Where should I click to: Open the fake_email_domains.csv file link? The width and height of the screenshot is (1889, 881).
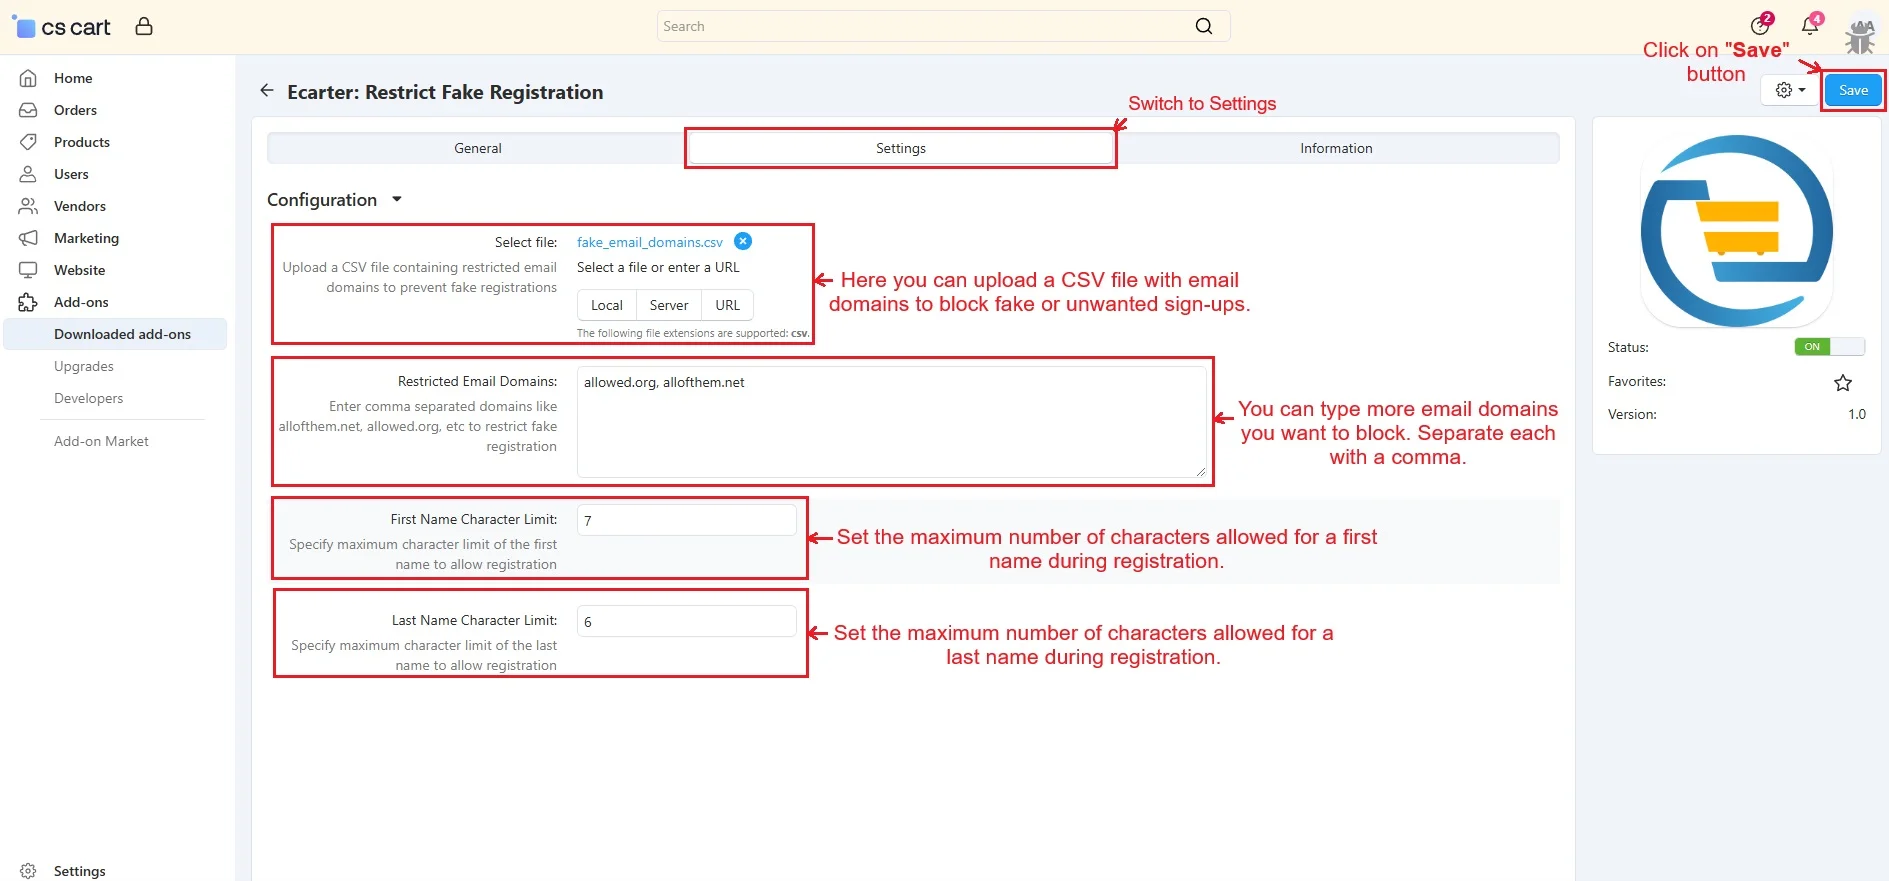click(650, 242)
